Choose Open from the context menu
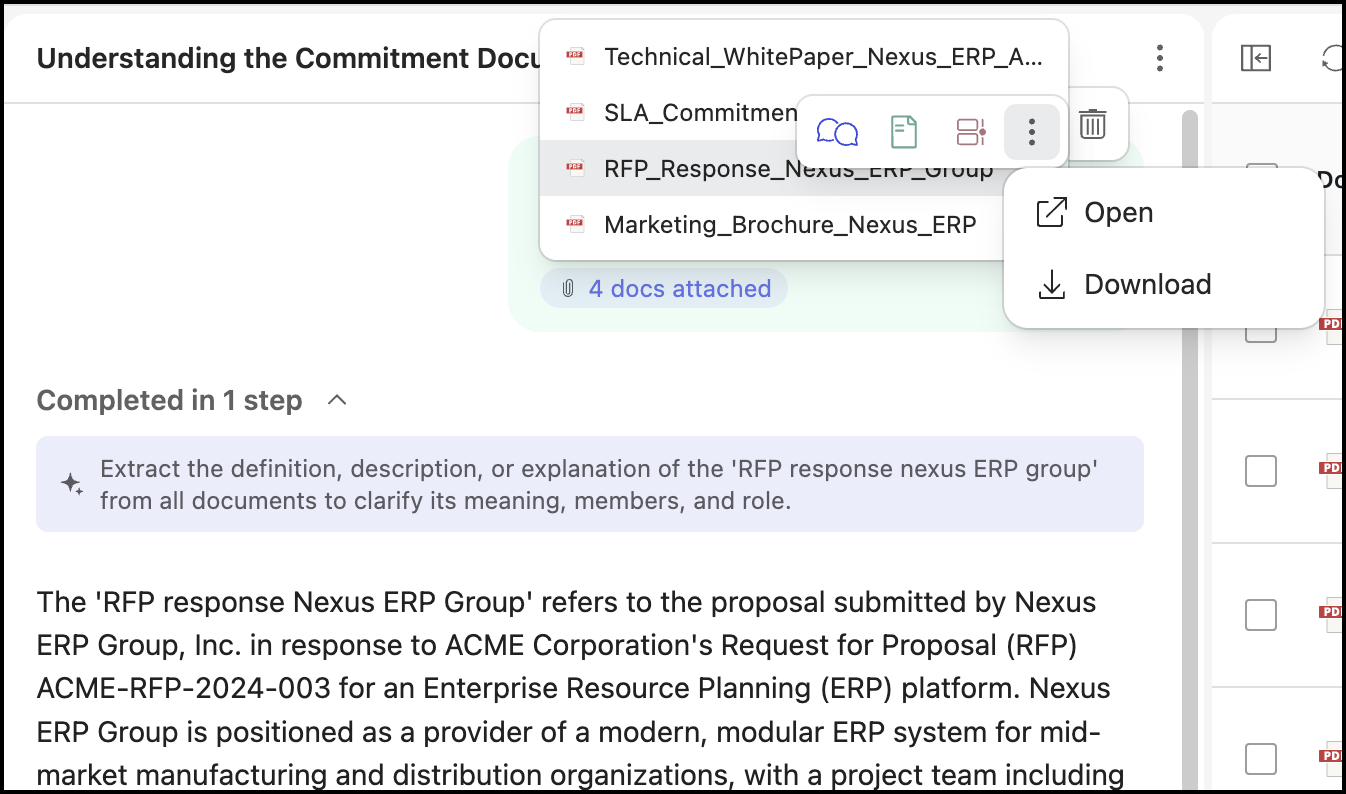Screen dimensions: 1346x794 [x=1163, y=213]
